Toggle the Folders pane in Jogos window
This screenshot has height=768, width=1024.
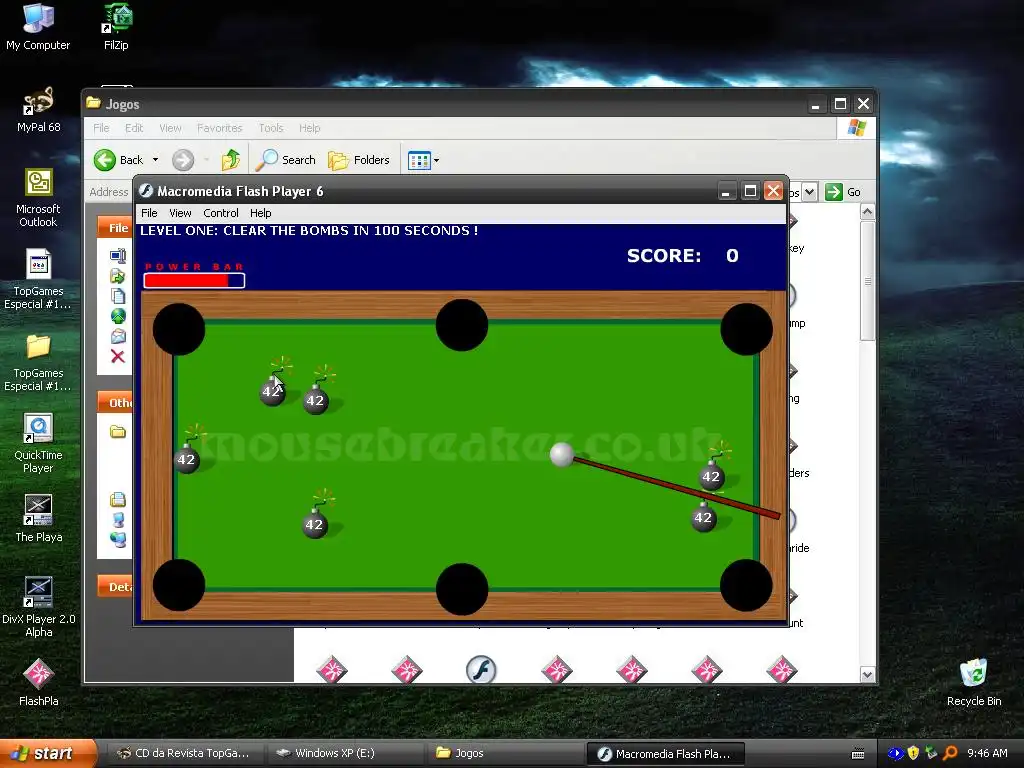pos(359,160)
